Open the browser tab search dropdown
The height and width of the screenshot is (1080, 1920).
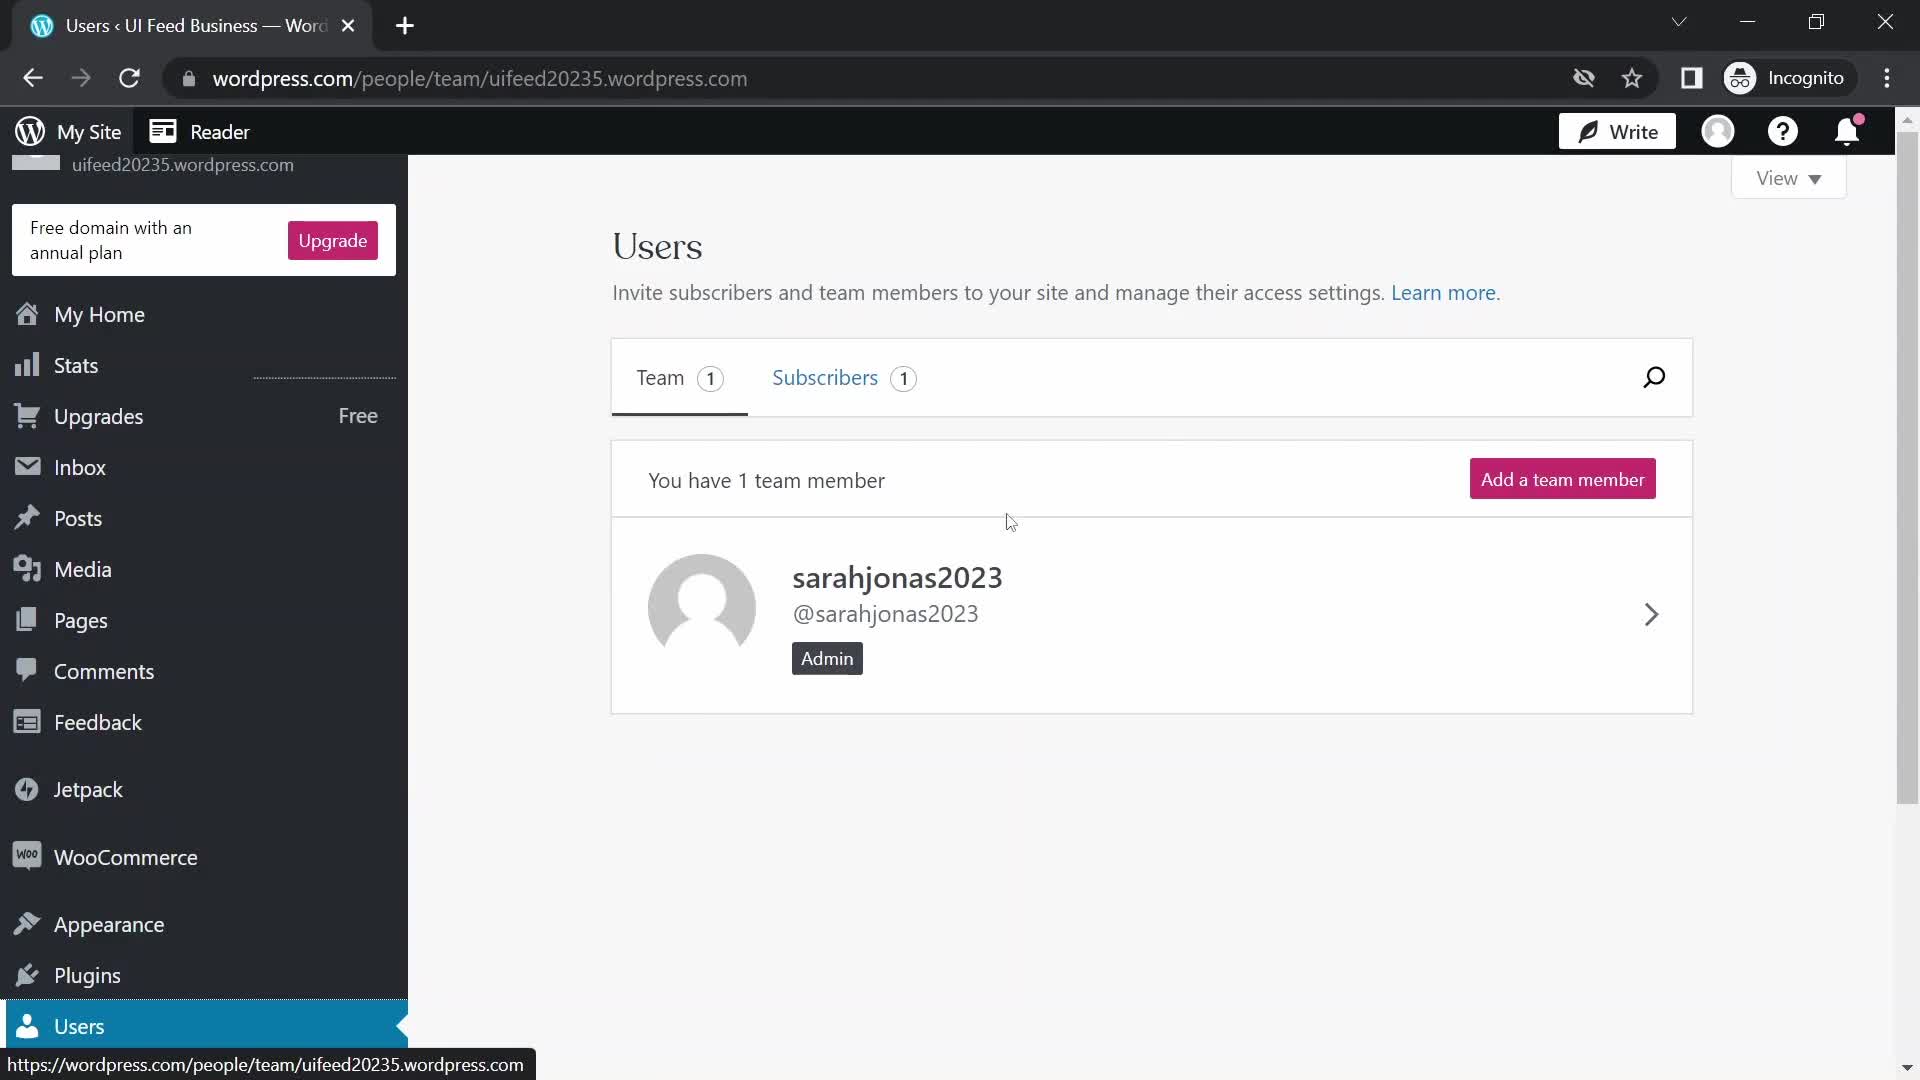tap(1679, 21)
